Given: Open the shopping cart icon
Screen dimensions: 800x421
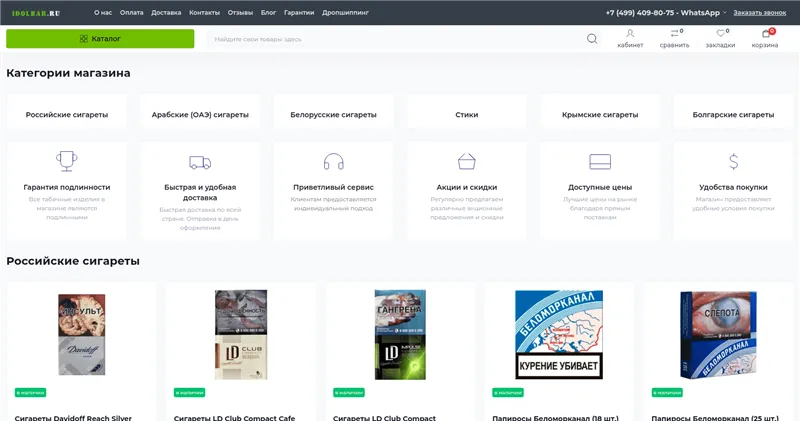Looking at the screenshot, I should (765, 33).
